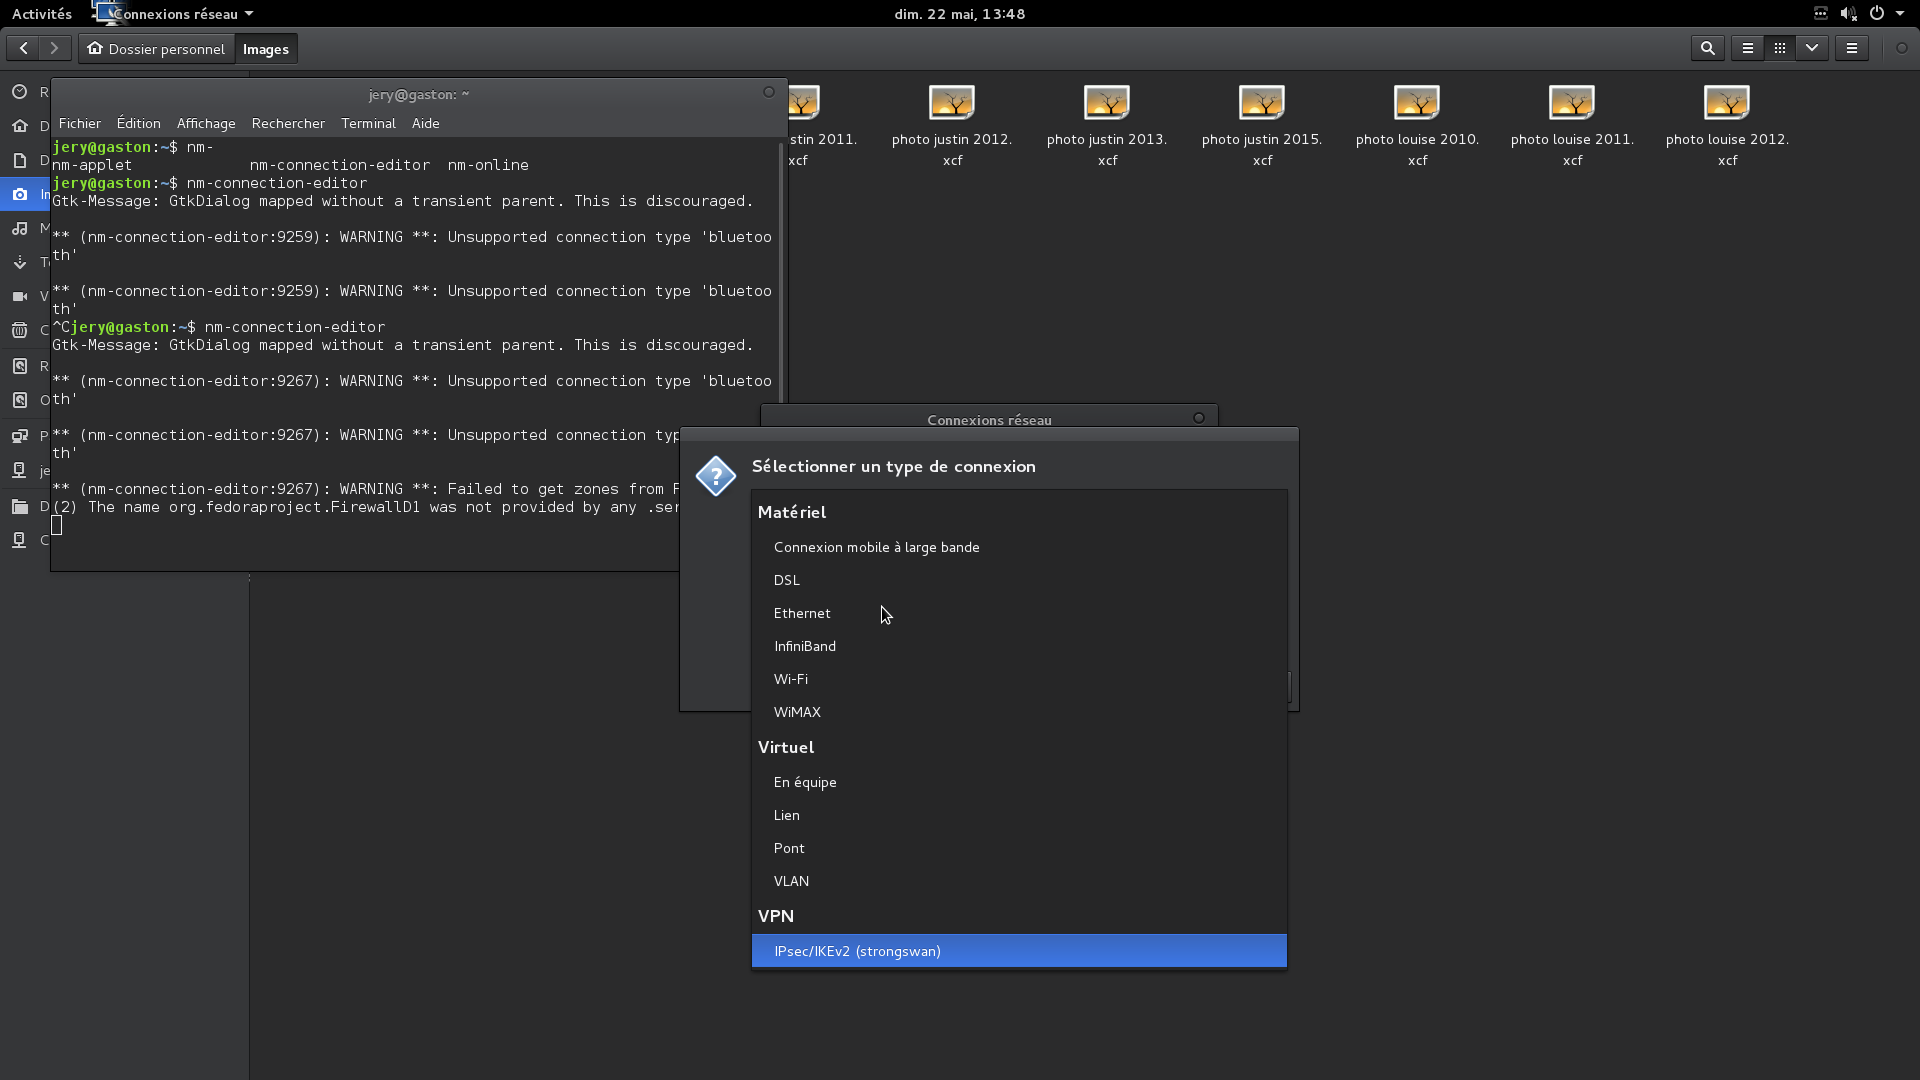Open the system menu dropdown arrow
This screenshot has width=1920, height=1080.
coord(1900,14)
